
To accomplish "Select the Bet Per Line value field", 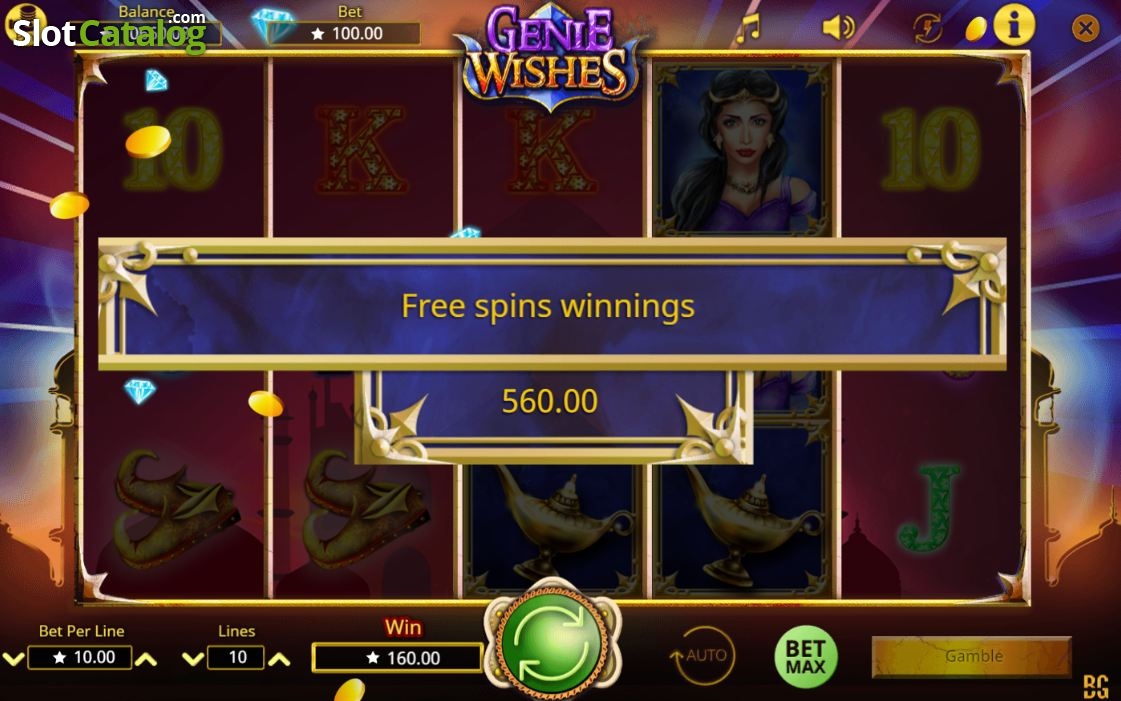I will (79, 657).
